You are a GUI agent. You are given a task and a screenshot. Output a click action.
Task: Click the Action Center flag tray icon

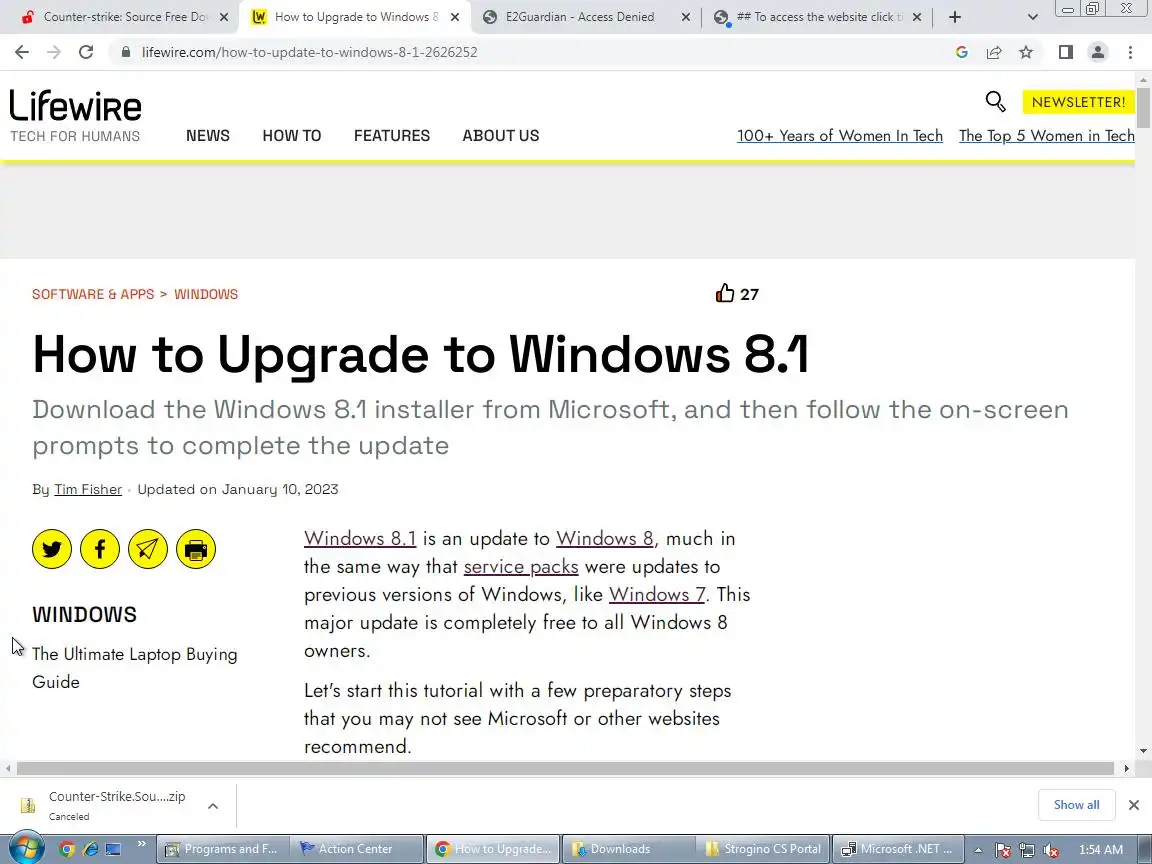1003,850
